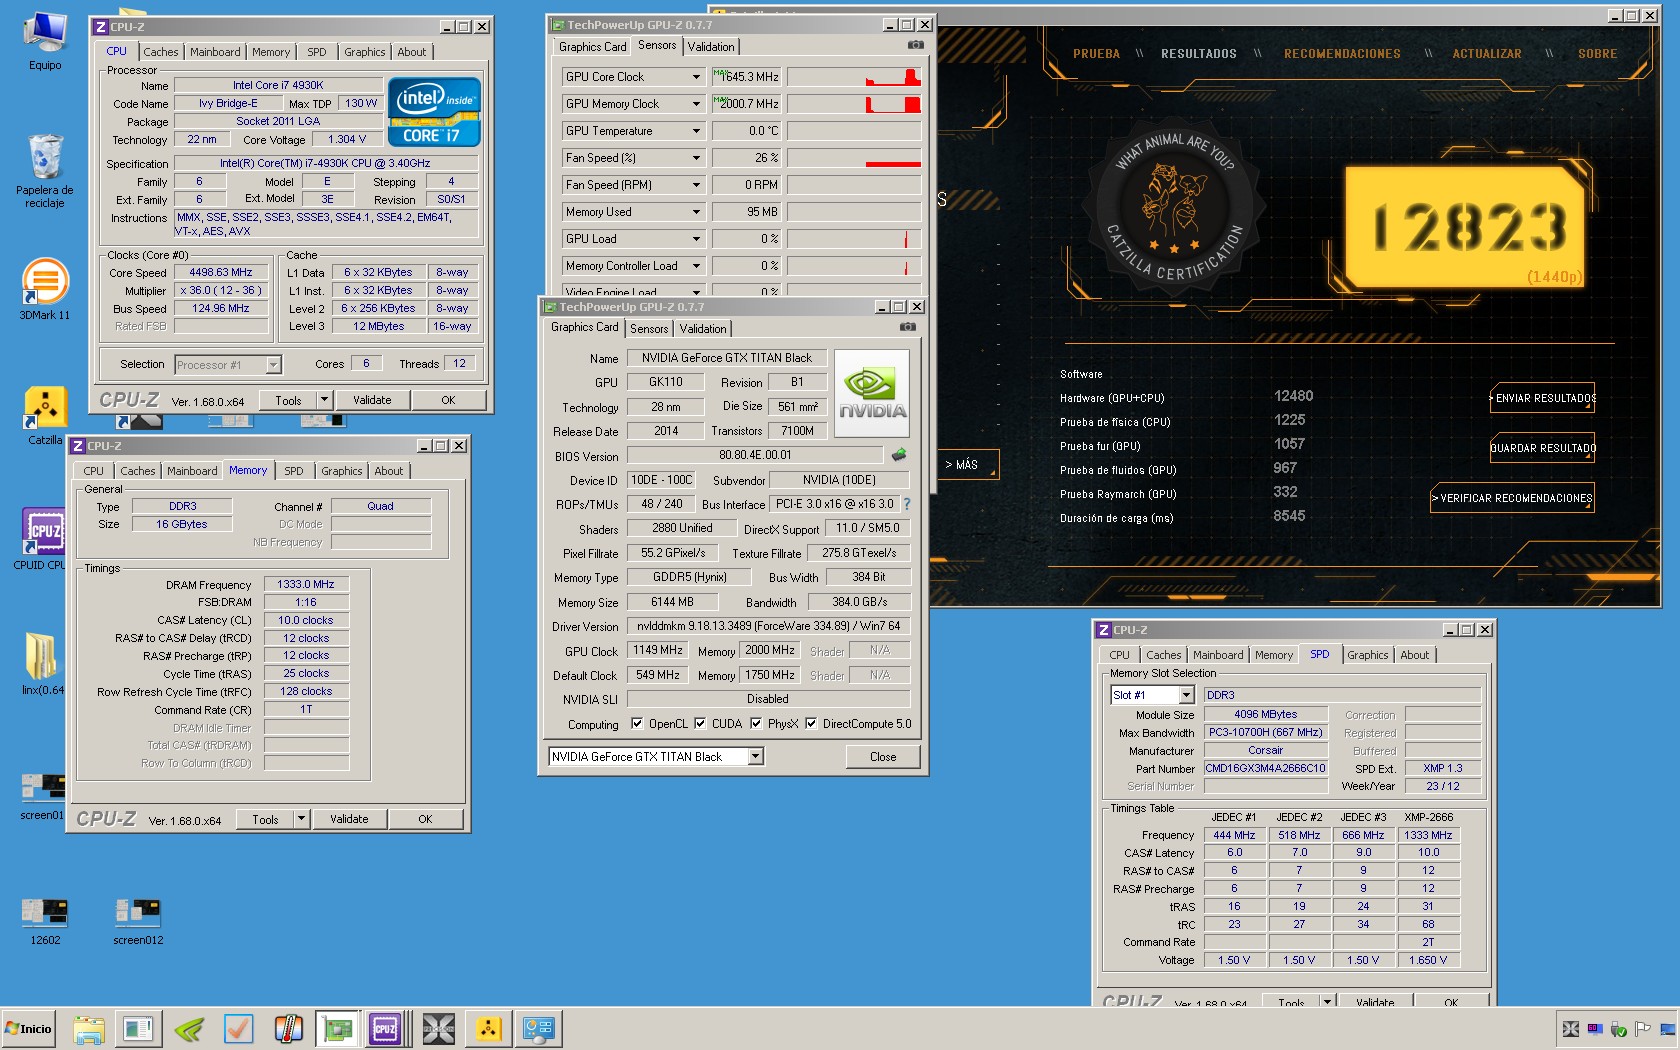Click the BIOS save chip icon next to BIOS Version

pyautogui.click(x=899, y=455)
